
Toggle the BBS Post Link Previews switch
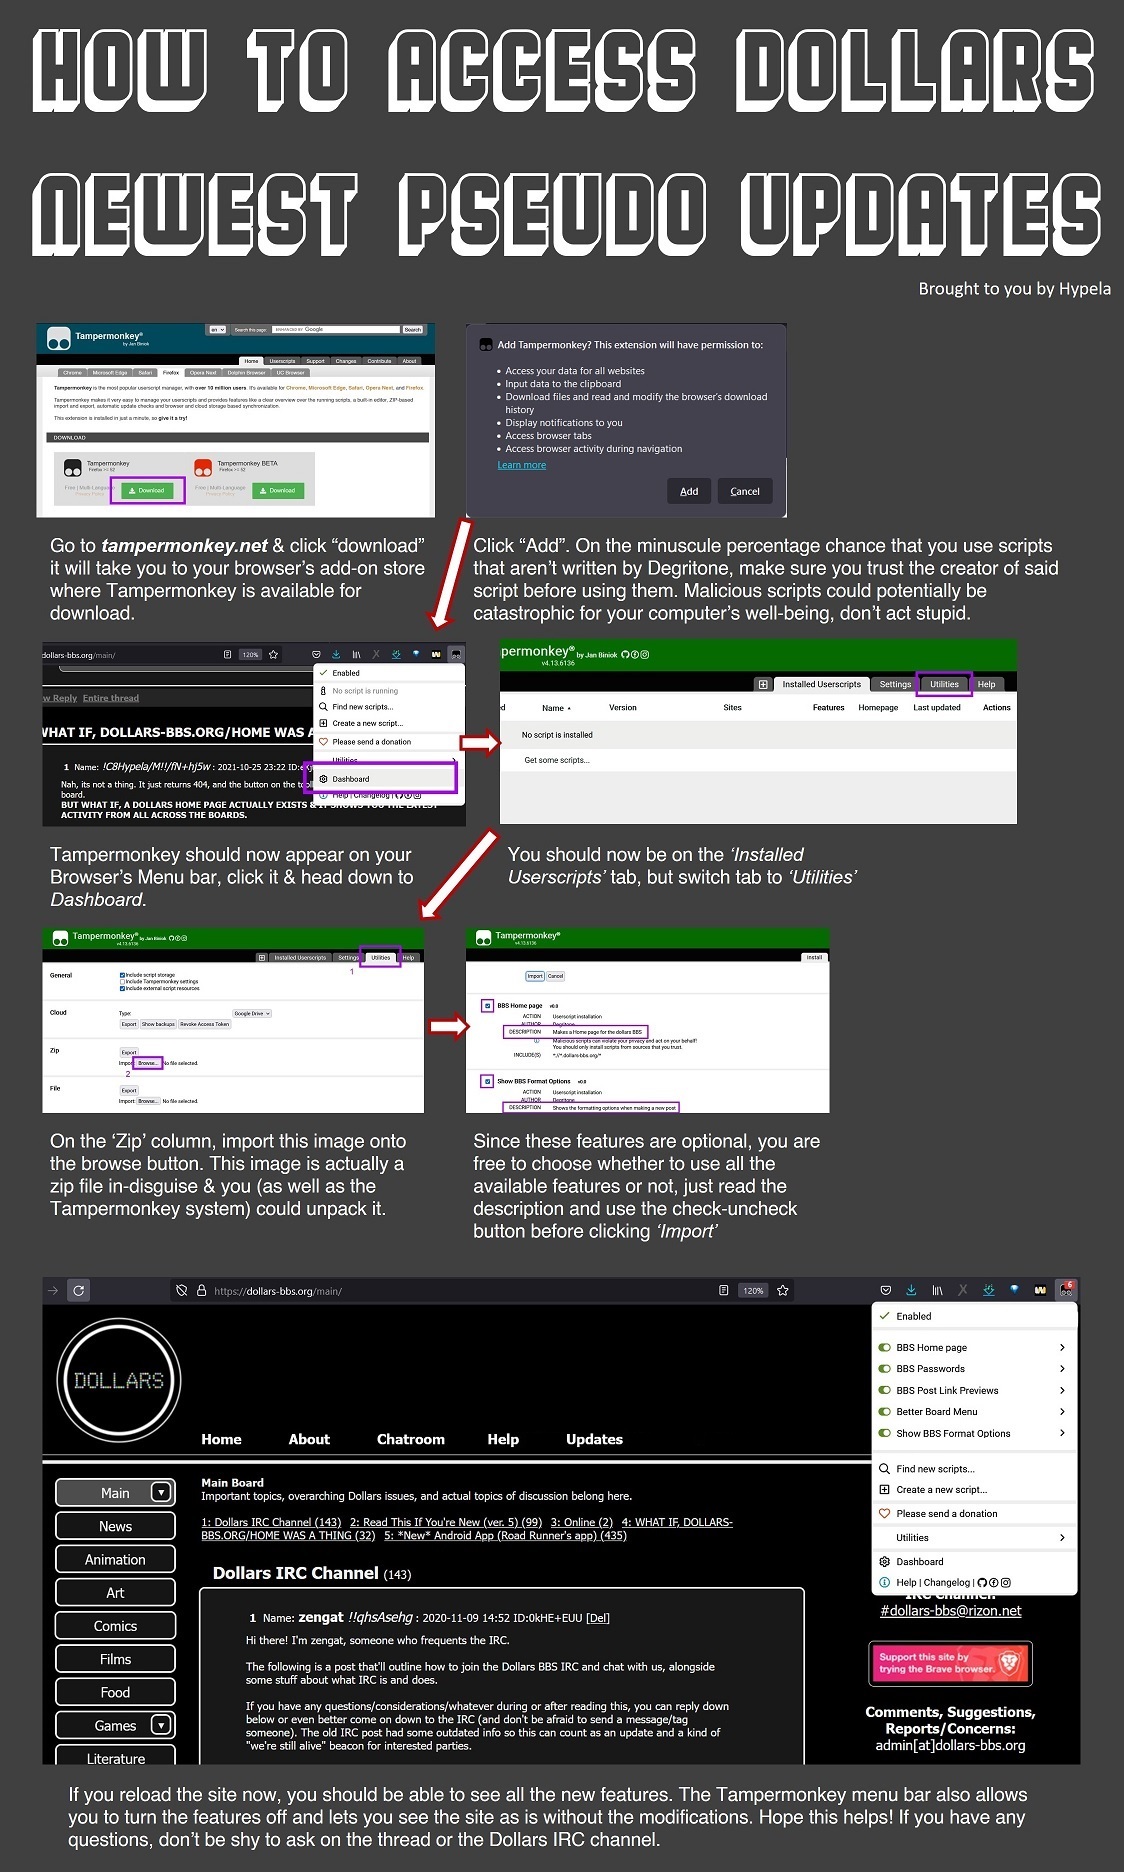click(x=884, y=1390)
